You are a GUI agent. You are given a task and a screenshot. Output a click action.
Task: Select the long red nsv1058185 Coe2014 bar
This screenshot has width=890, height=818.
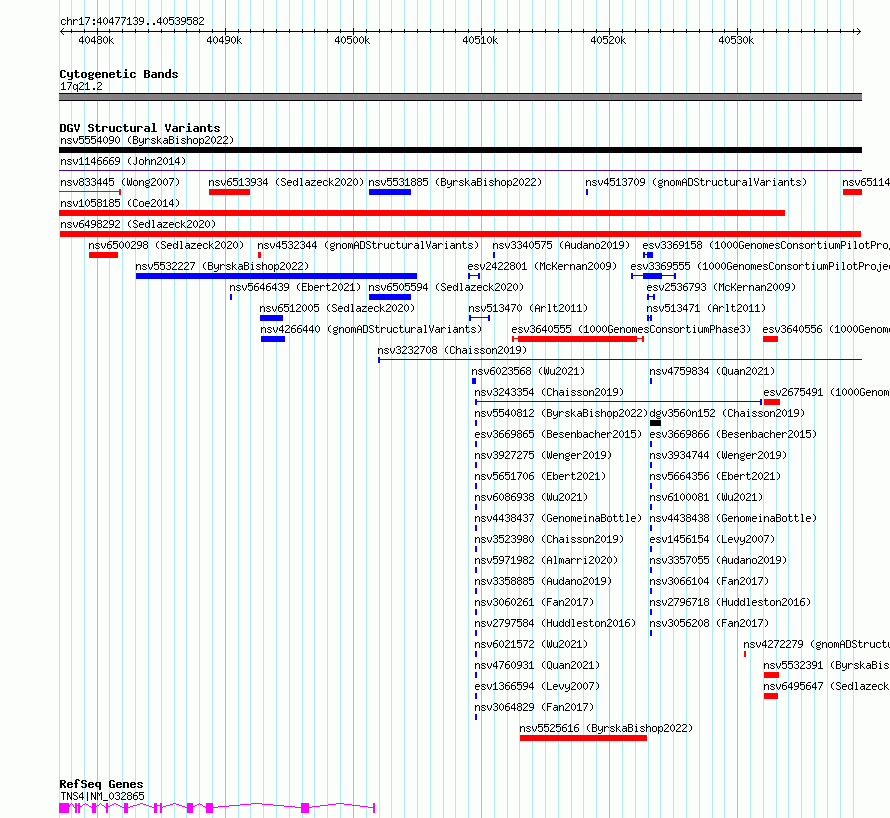(422, 213)
